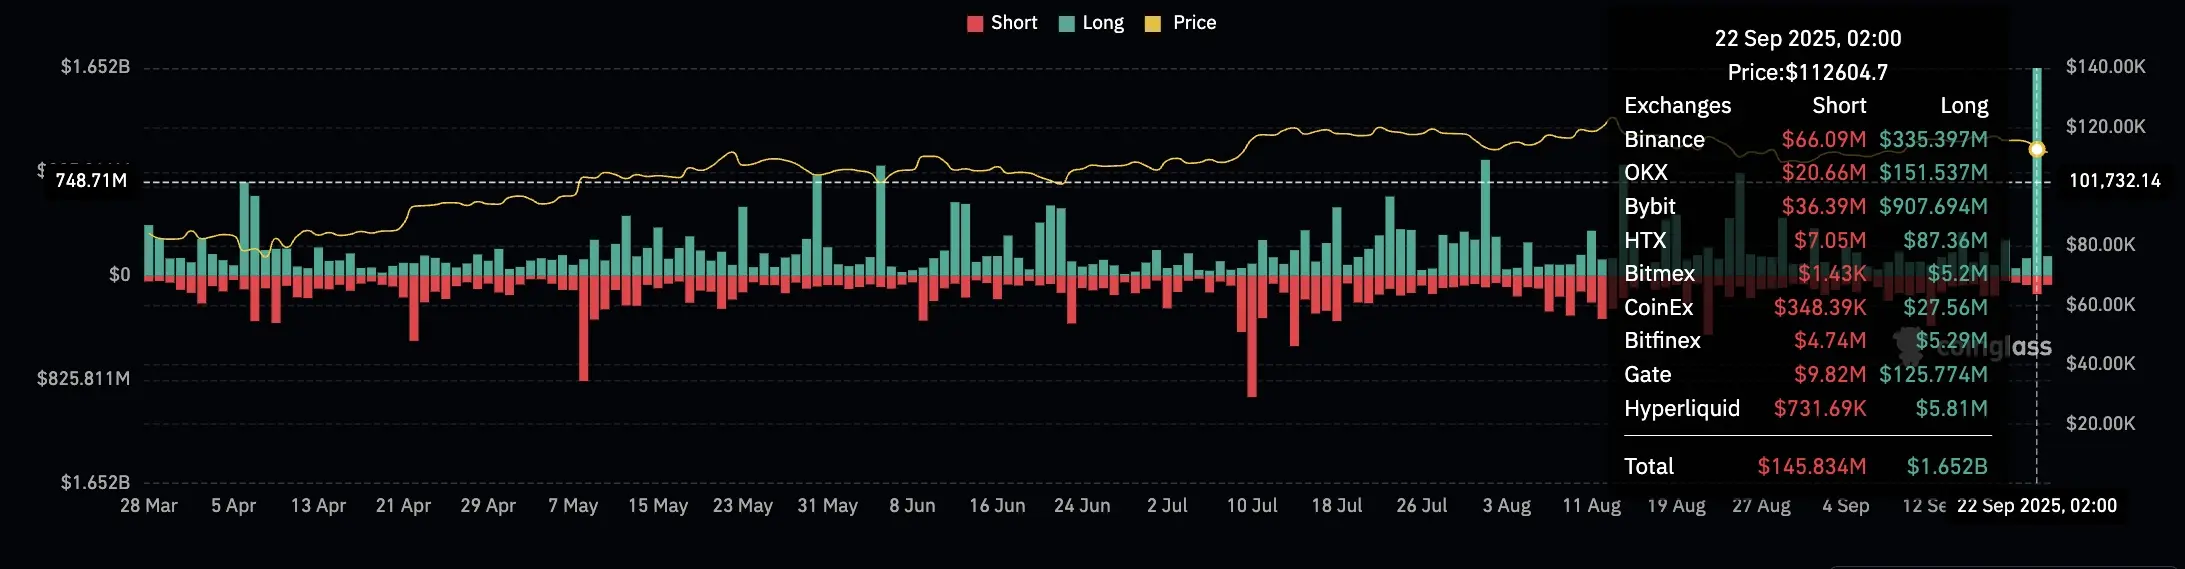Image resolution: width=2185 pixels, height=569 pixels.
Task: Click the yellow Price legend color square
Action: [x=1153, y=24]
